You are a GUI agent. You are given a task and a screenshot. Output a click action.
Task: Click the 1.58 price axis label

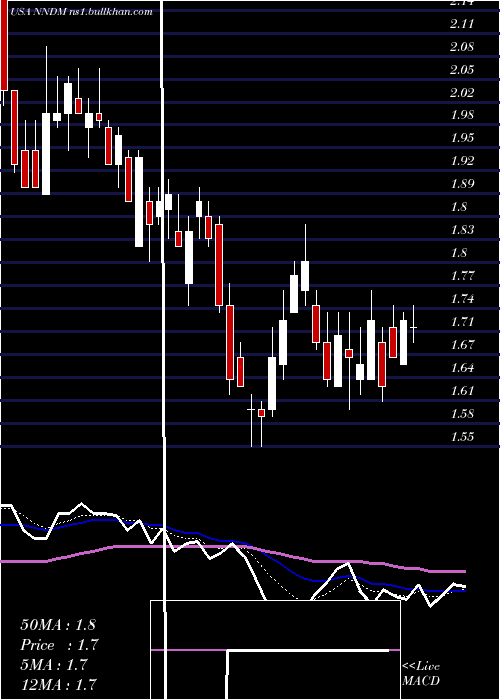462,413
